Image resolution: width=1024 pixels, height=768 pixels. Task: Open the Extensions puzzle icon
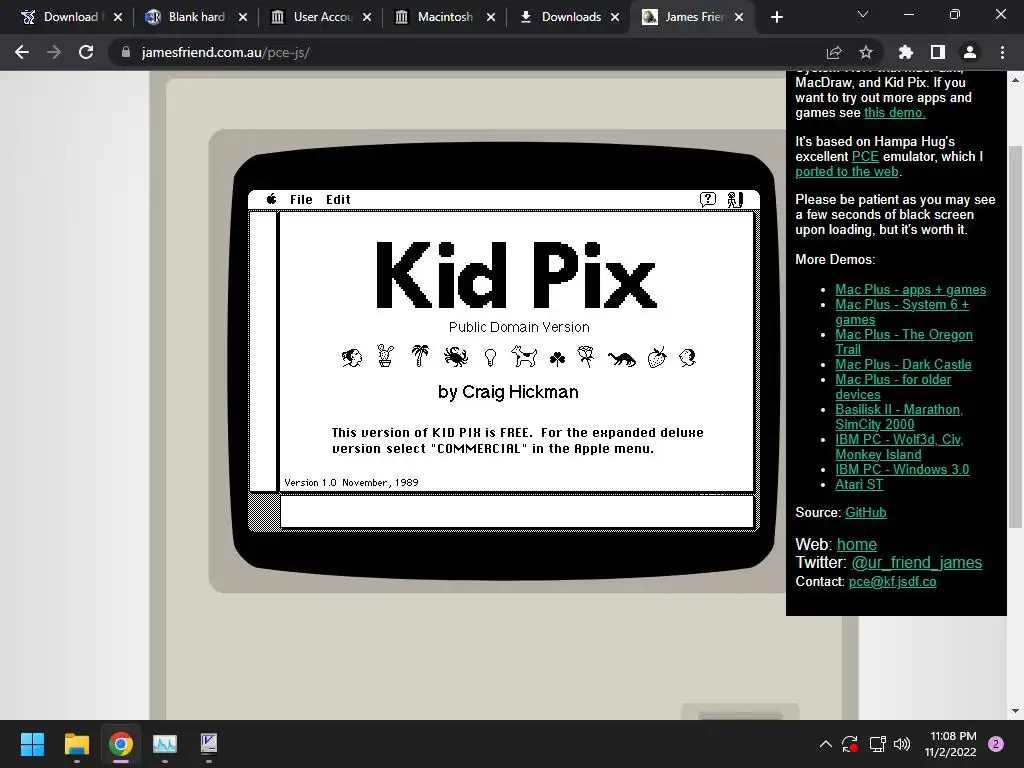pos(906,52)
